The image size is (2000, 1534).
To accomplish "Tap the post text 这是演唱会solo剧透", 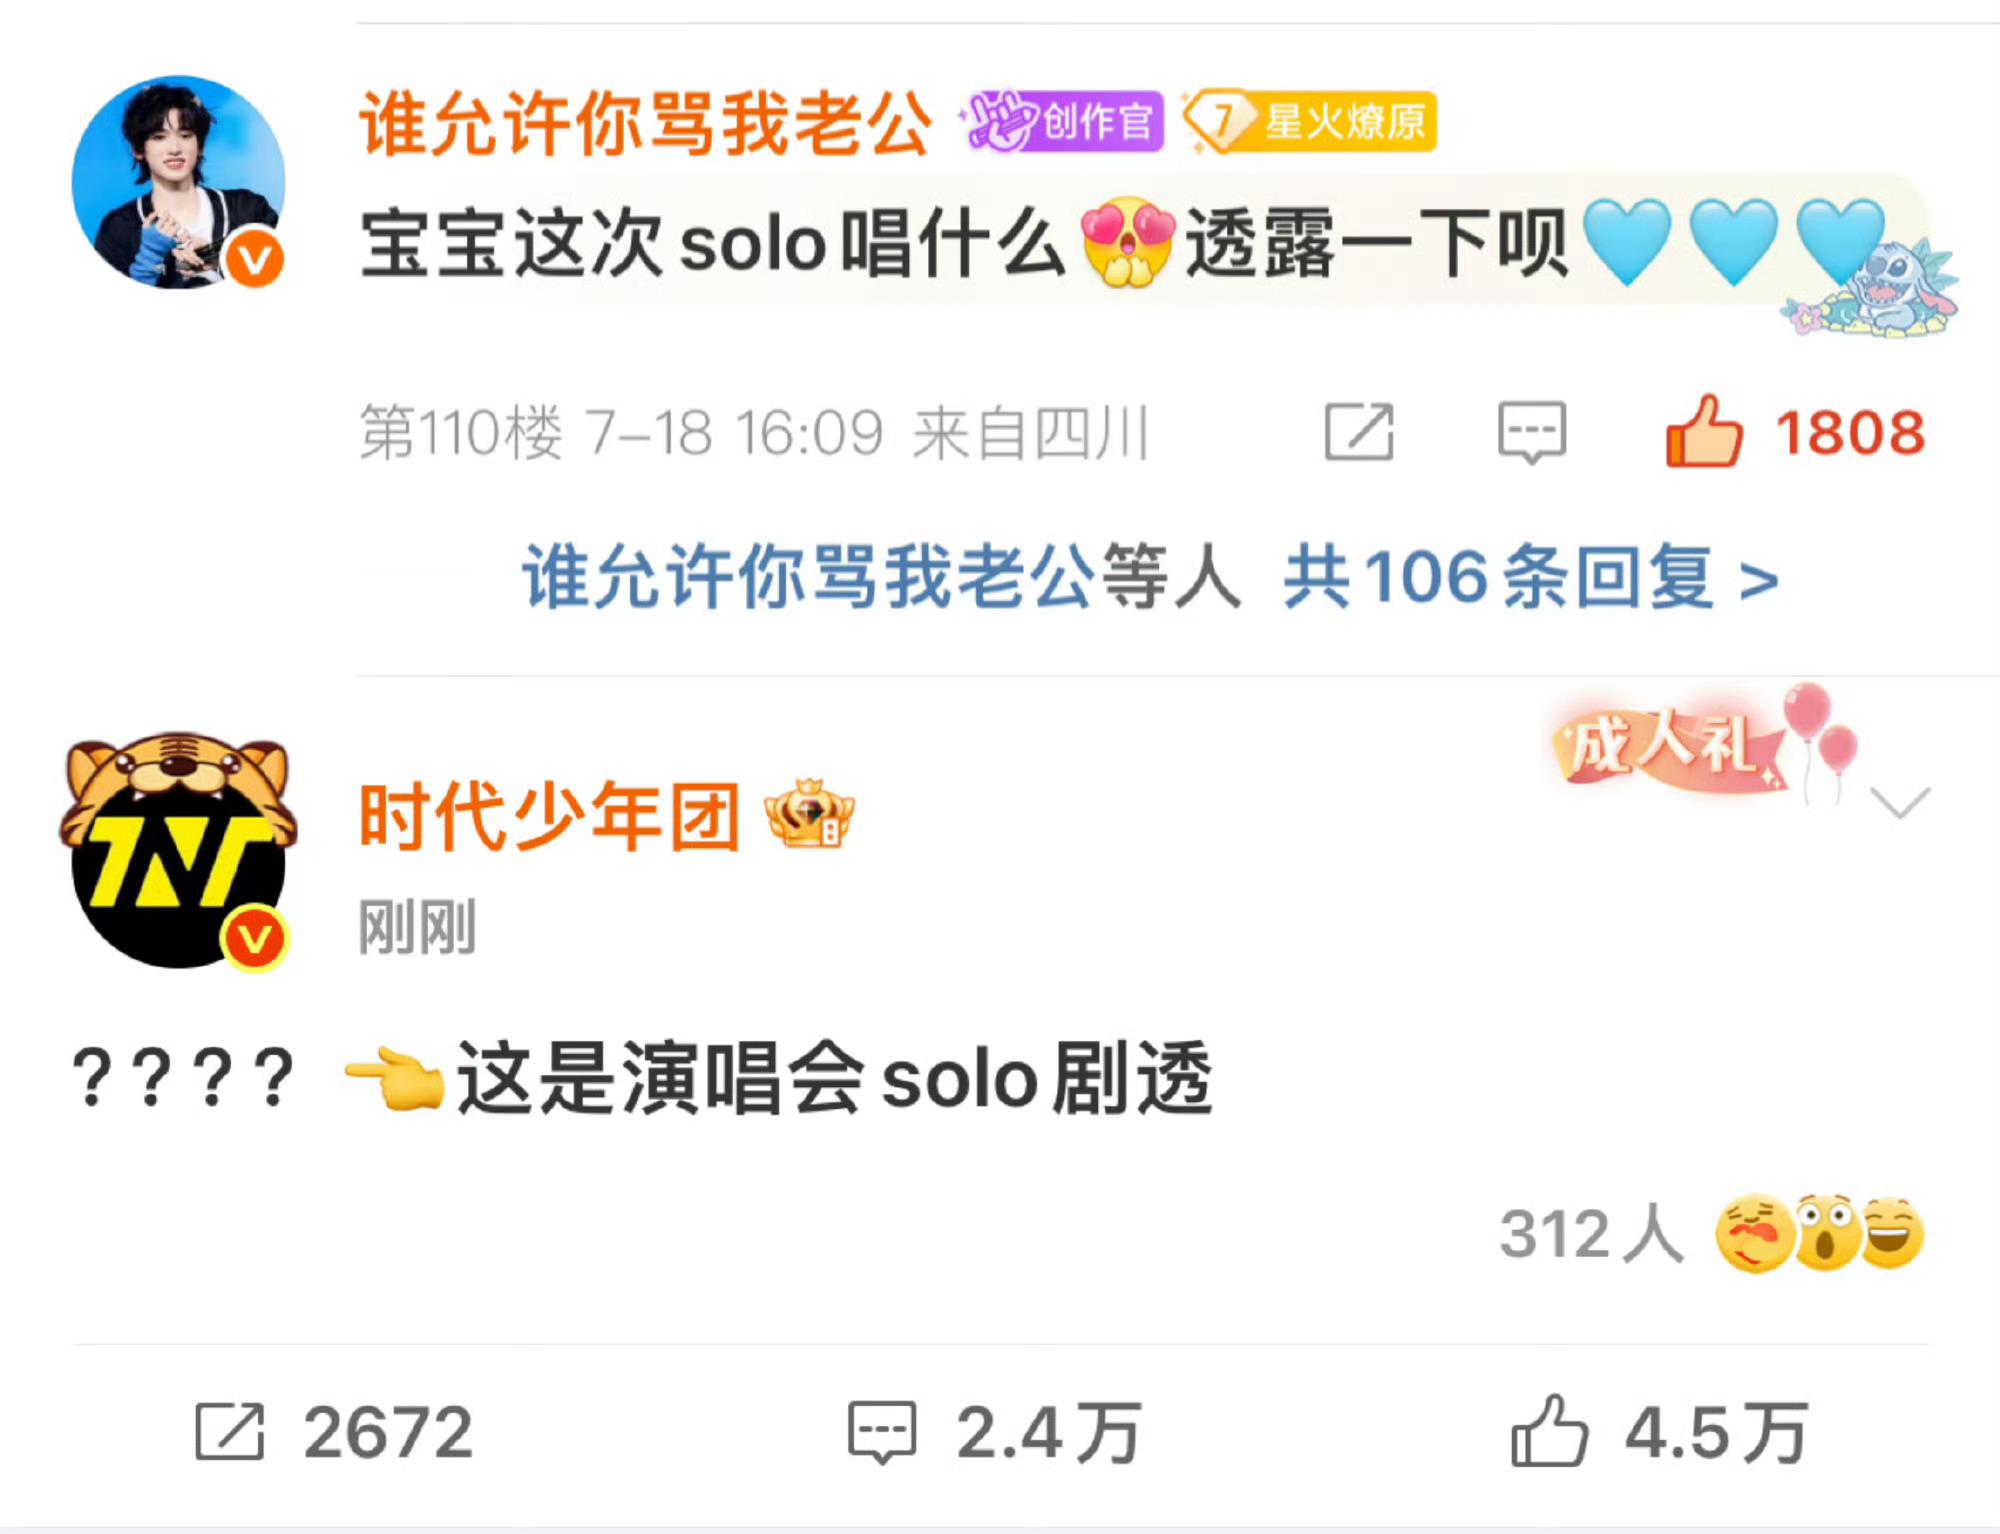I will click(x=834, y=1078).
